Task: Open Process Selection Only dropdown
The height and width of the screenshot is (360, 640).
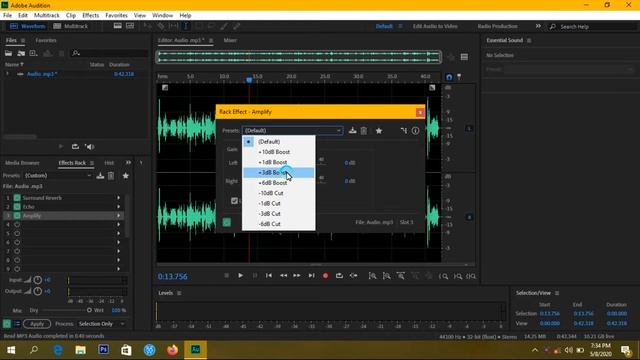Action: (x=102, y=324)
